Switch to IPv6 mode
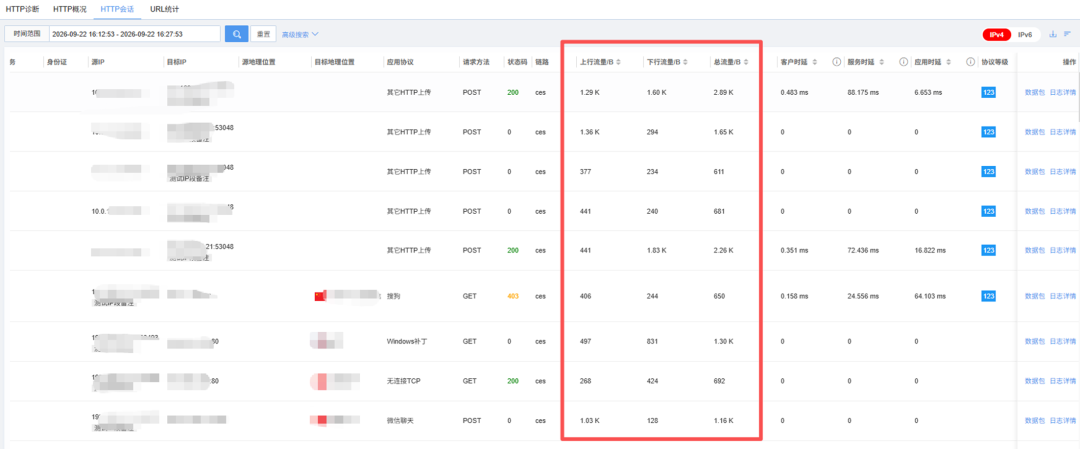Viewport: 1080px width, 449px height. point(1025,34)
